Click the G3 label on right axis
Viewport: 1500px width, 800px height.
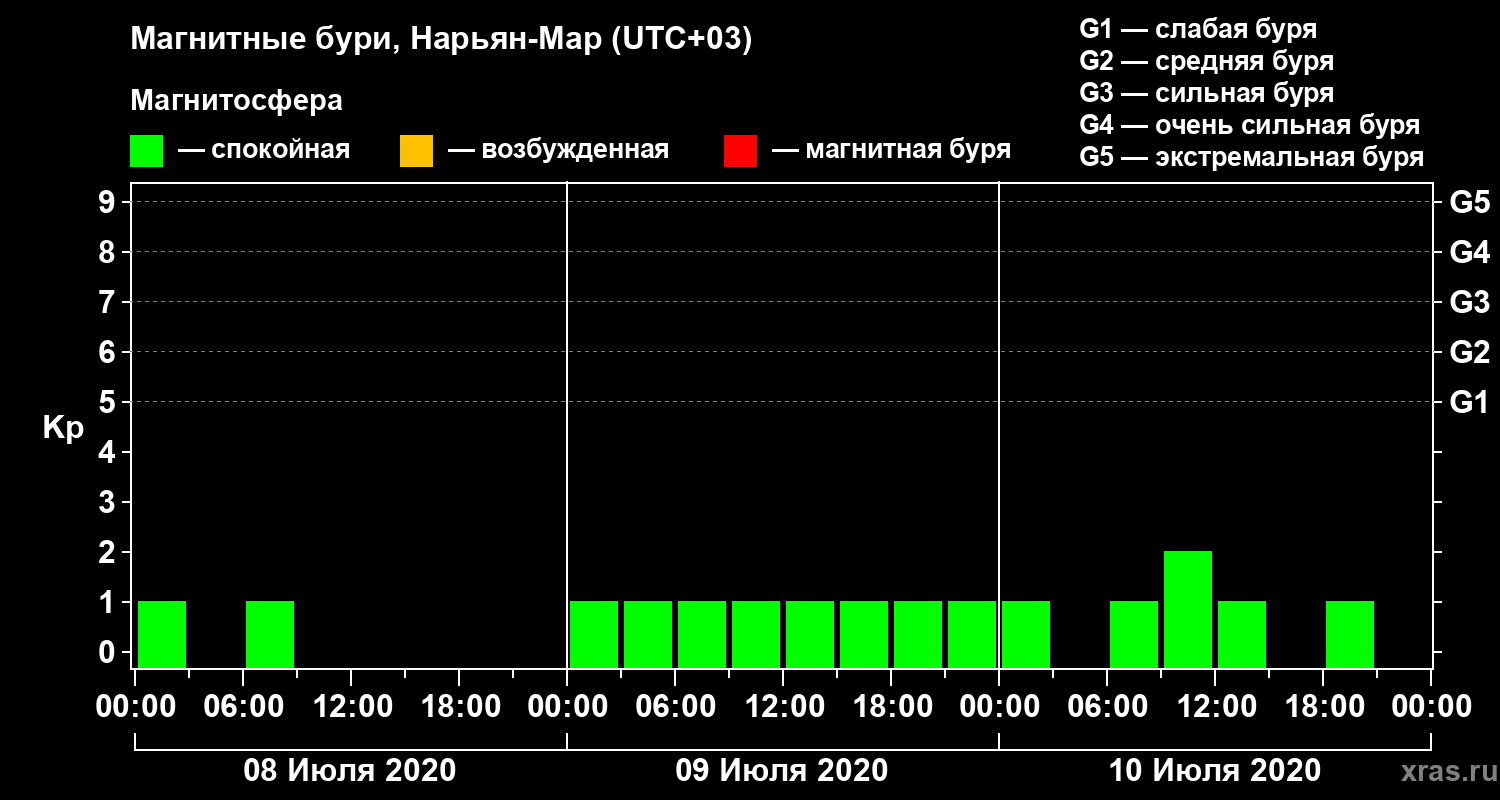tap(1469, 302)
